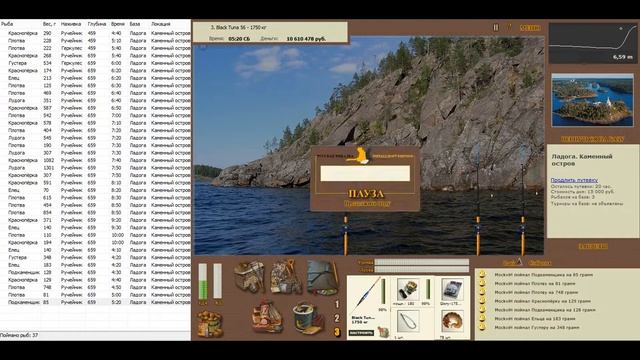640x360 pixels.
Task: Switch to the События events tab
Action: pyautogui.click(x=540, y=263)
